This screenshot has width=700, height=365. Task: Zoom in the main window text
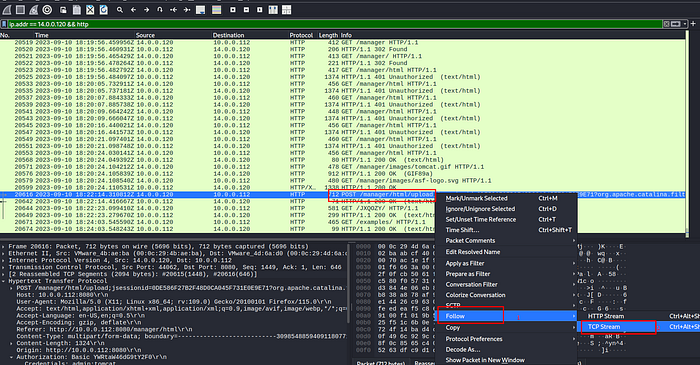click(x=233, y=9)
